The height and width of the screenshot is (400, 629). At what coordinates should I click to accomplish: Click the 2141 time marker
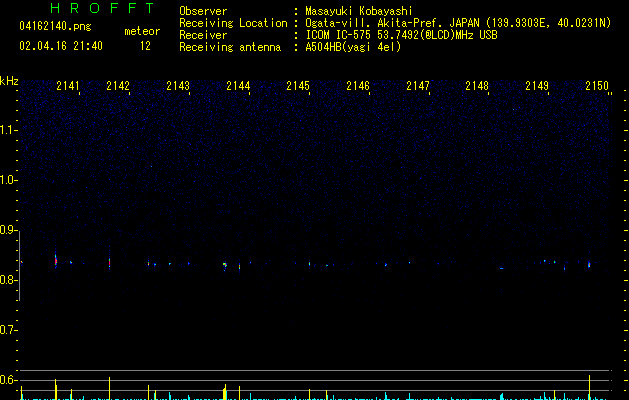tap(68, 86)
